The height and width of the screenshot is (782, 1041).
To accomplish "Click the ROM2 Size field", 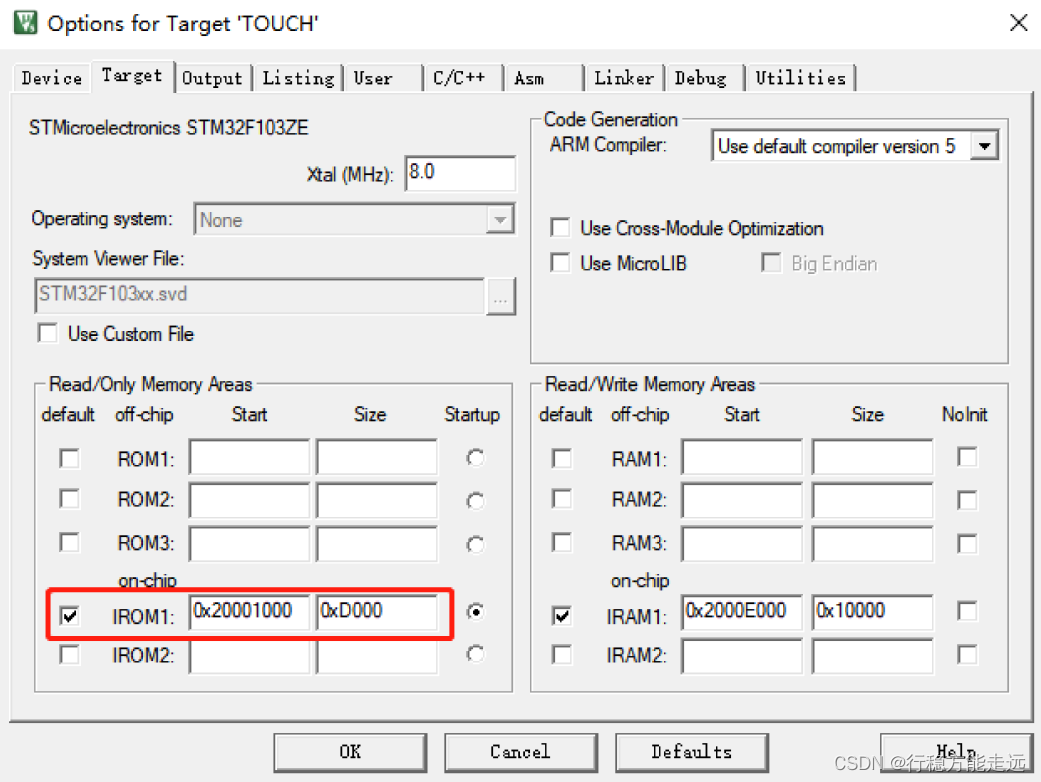I will tap(376, 500).
